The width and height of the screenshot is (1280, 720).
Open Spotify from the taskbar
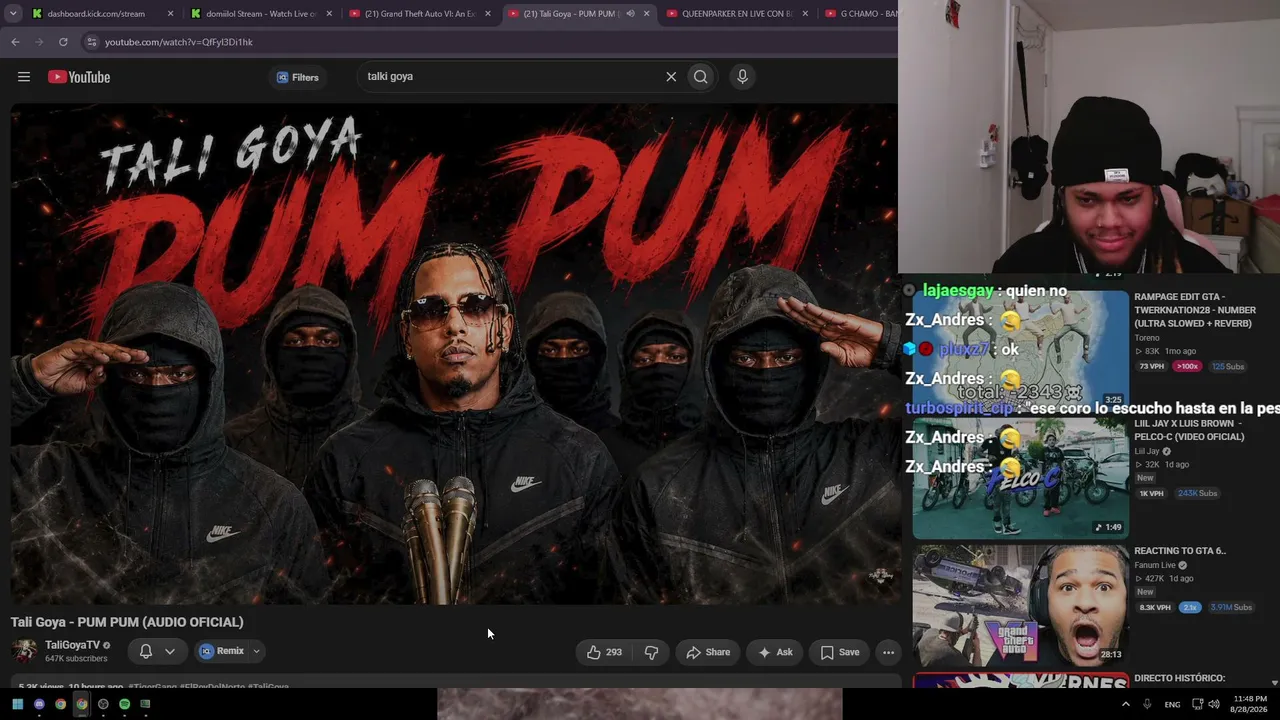click(x=124, y=704)
